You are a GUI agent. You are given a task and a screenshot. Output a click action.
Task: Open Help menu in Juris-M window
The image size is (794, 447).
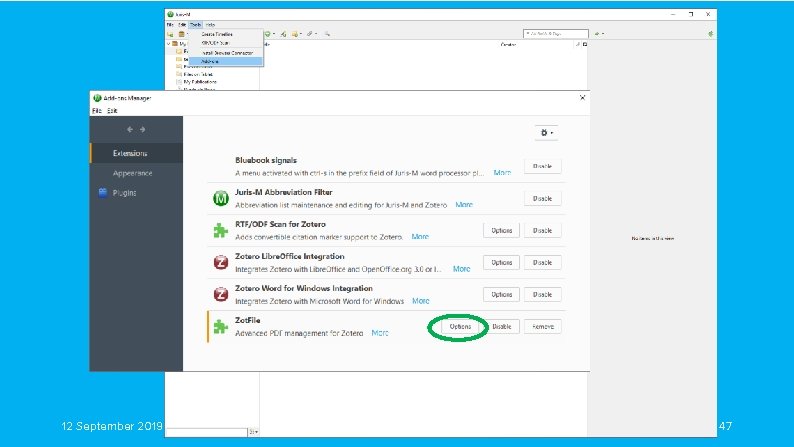click(x=210, y=24)
